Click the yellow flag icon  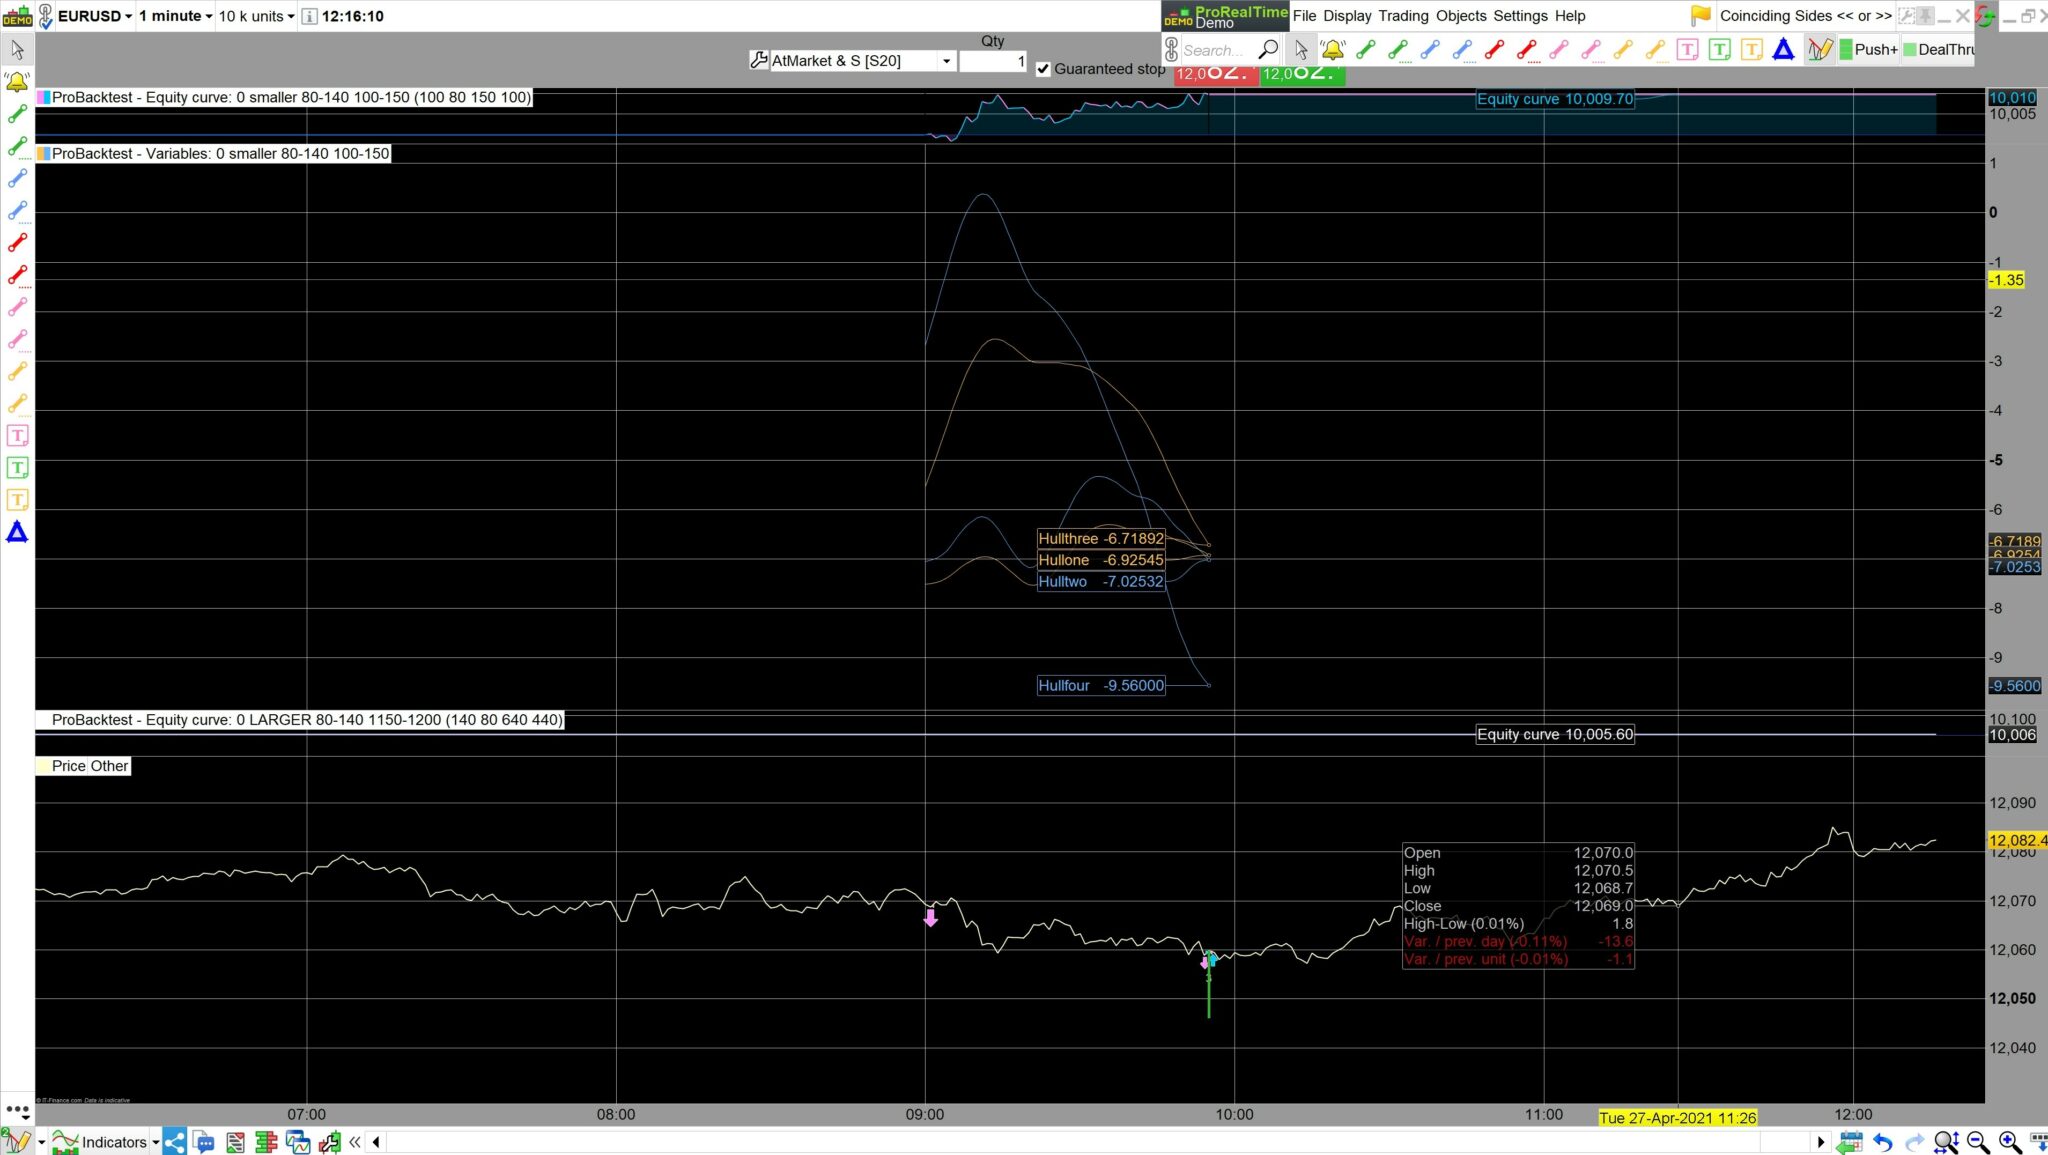[x=1700, y=15]
